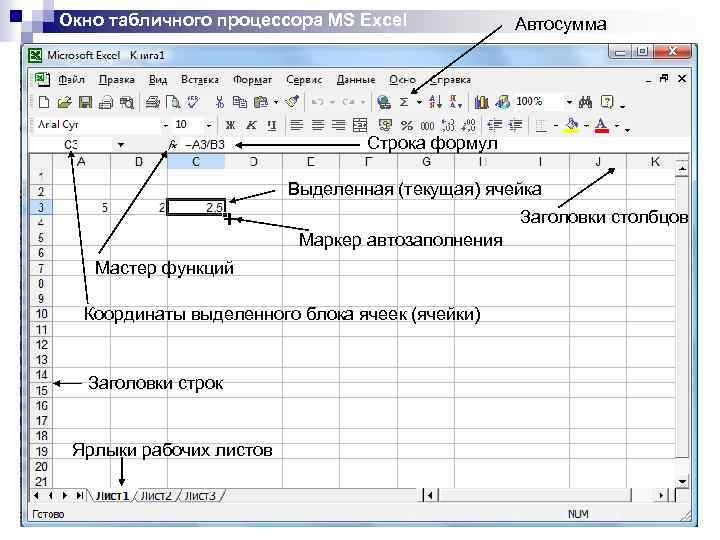Decrease decimal places
Image resolution: width=720 pixels, height=540 pixels.
[469, 125]
